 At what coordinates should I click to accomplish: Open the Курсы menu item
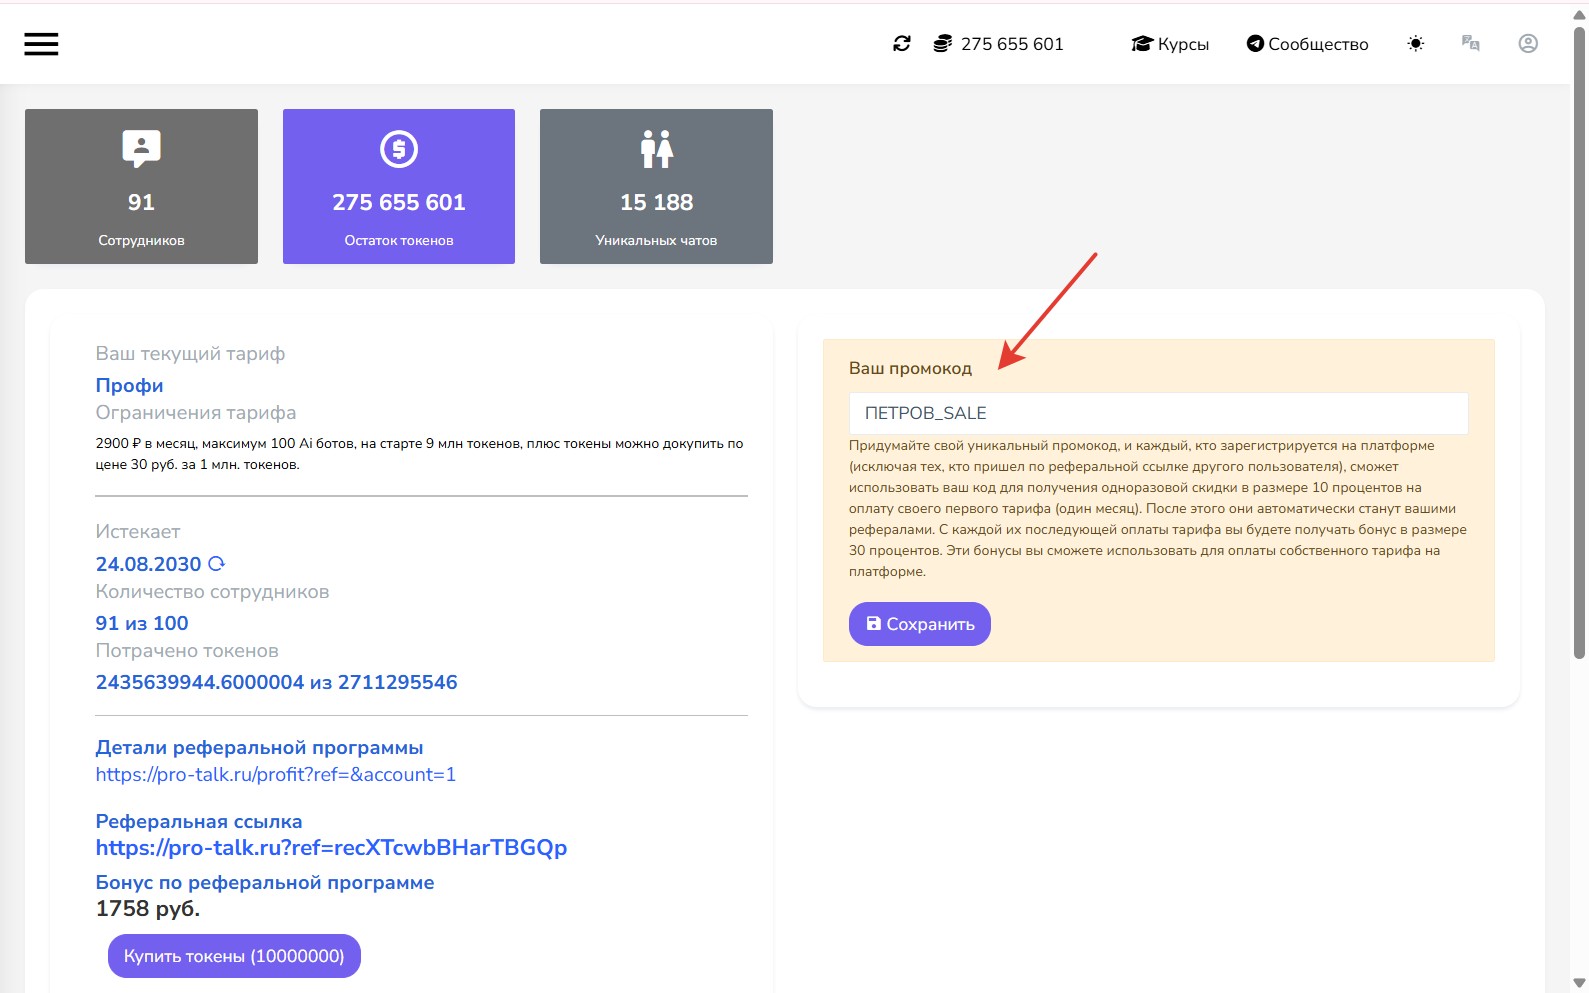(1170, 44)
